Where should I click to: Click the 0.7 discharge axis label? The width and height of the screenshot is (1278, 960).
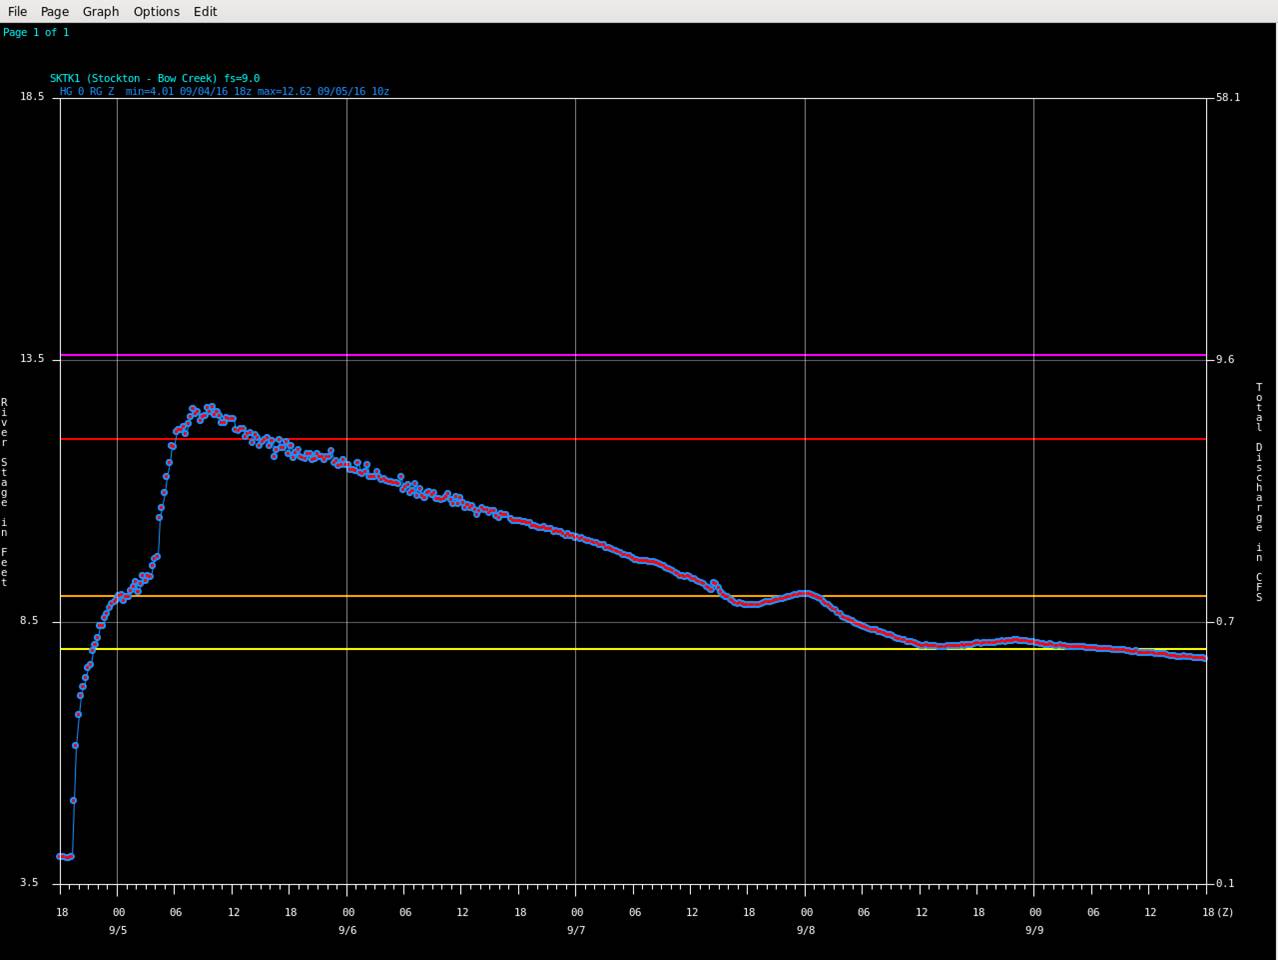click(x=1225, y=621)
